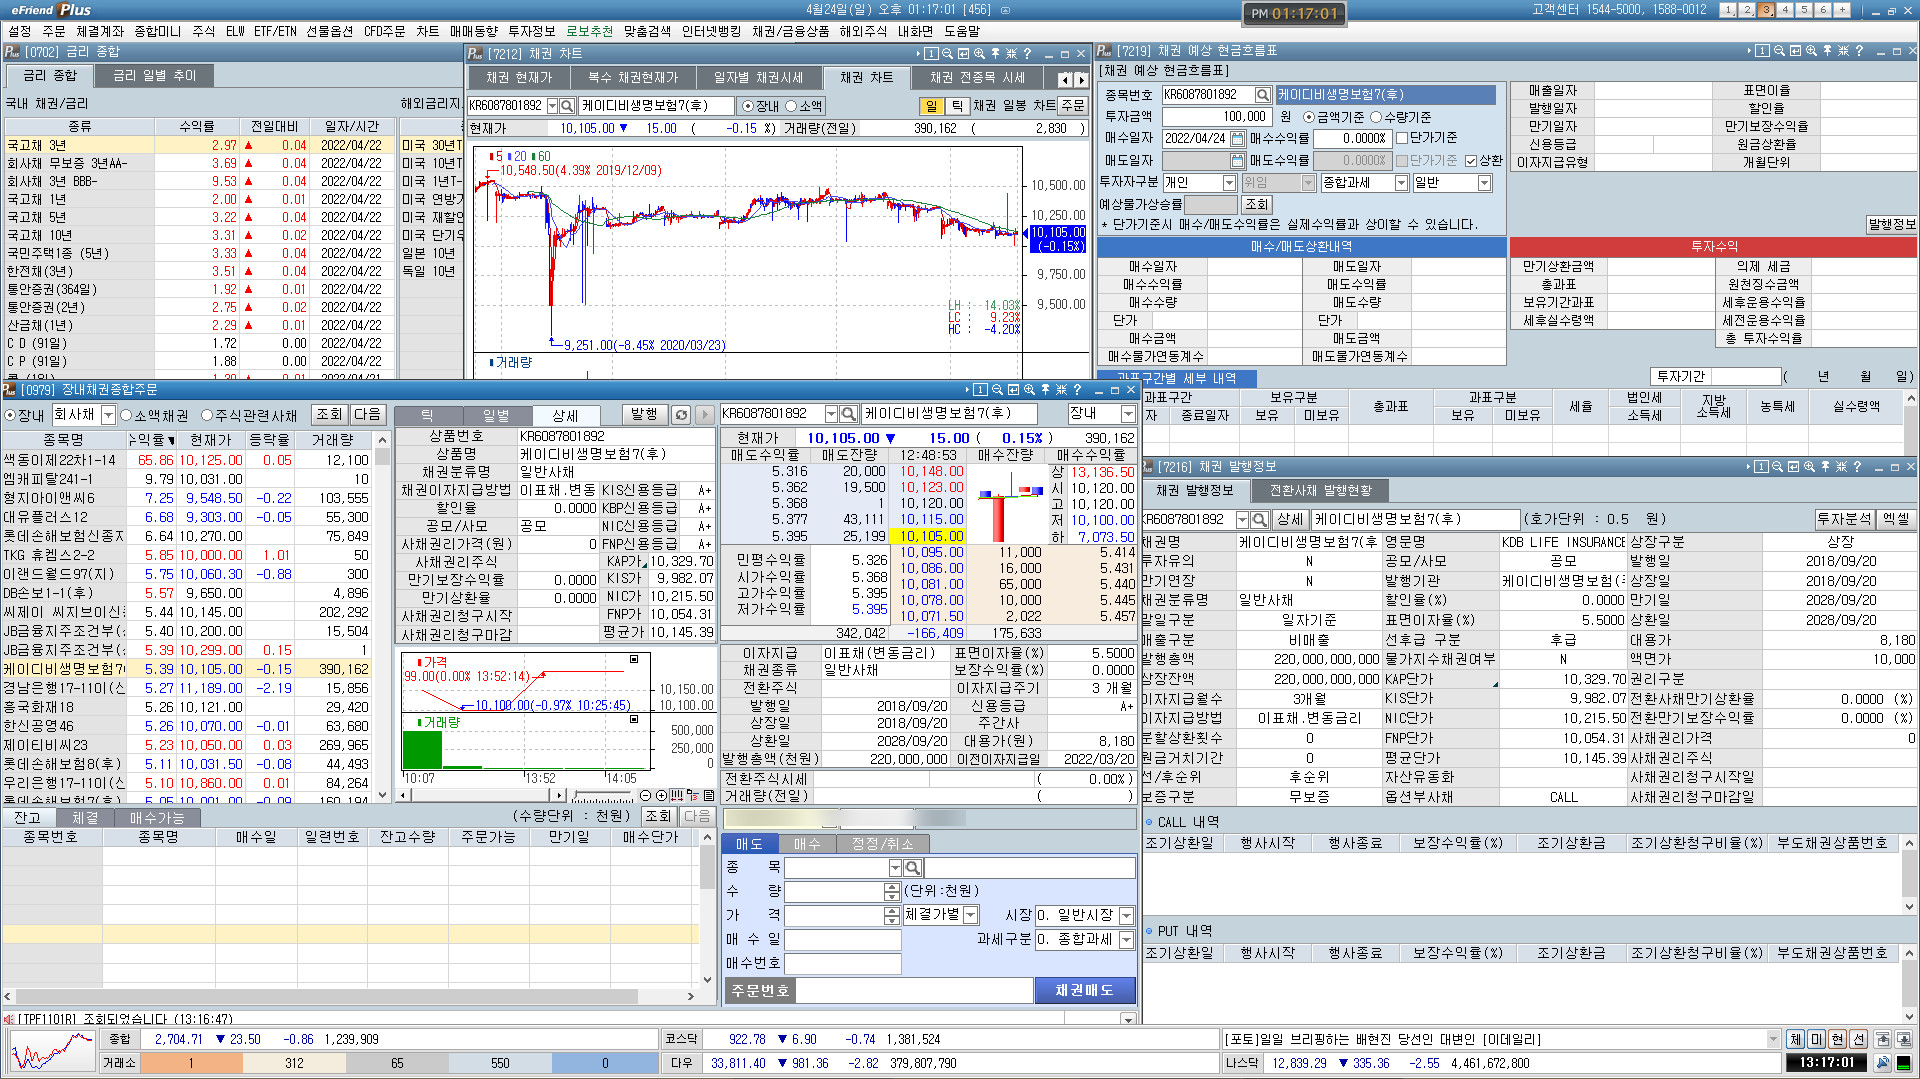The width and height of the screenshot is (1920, 1079).
Task: Zoom in icon in 7212 bond chart window
Action: click(x=979, y=54)
